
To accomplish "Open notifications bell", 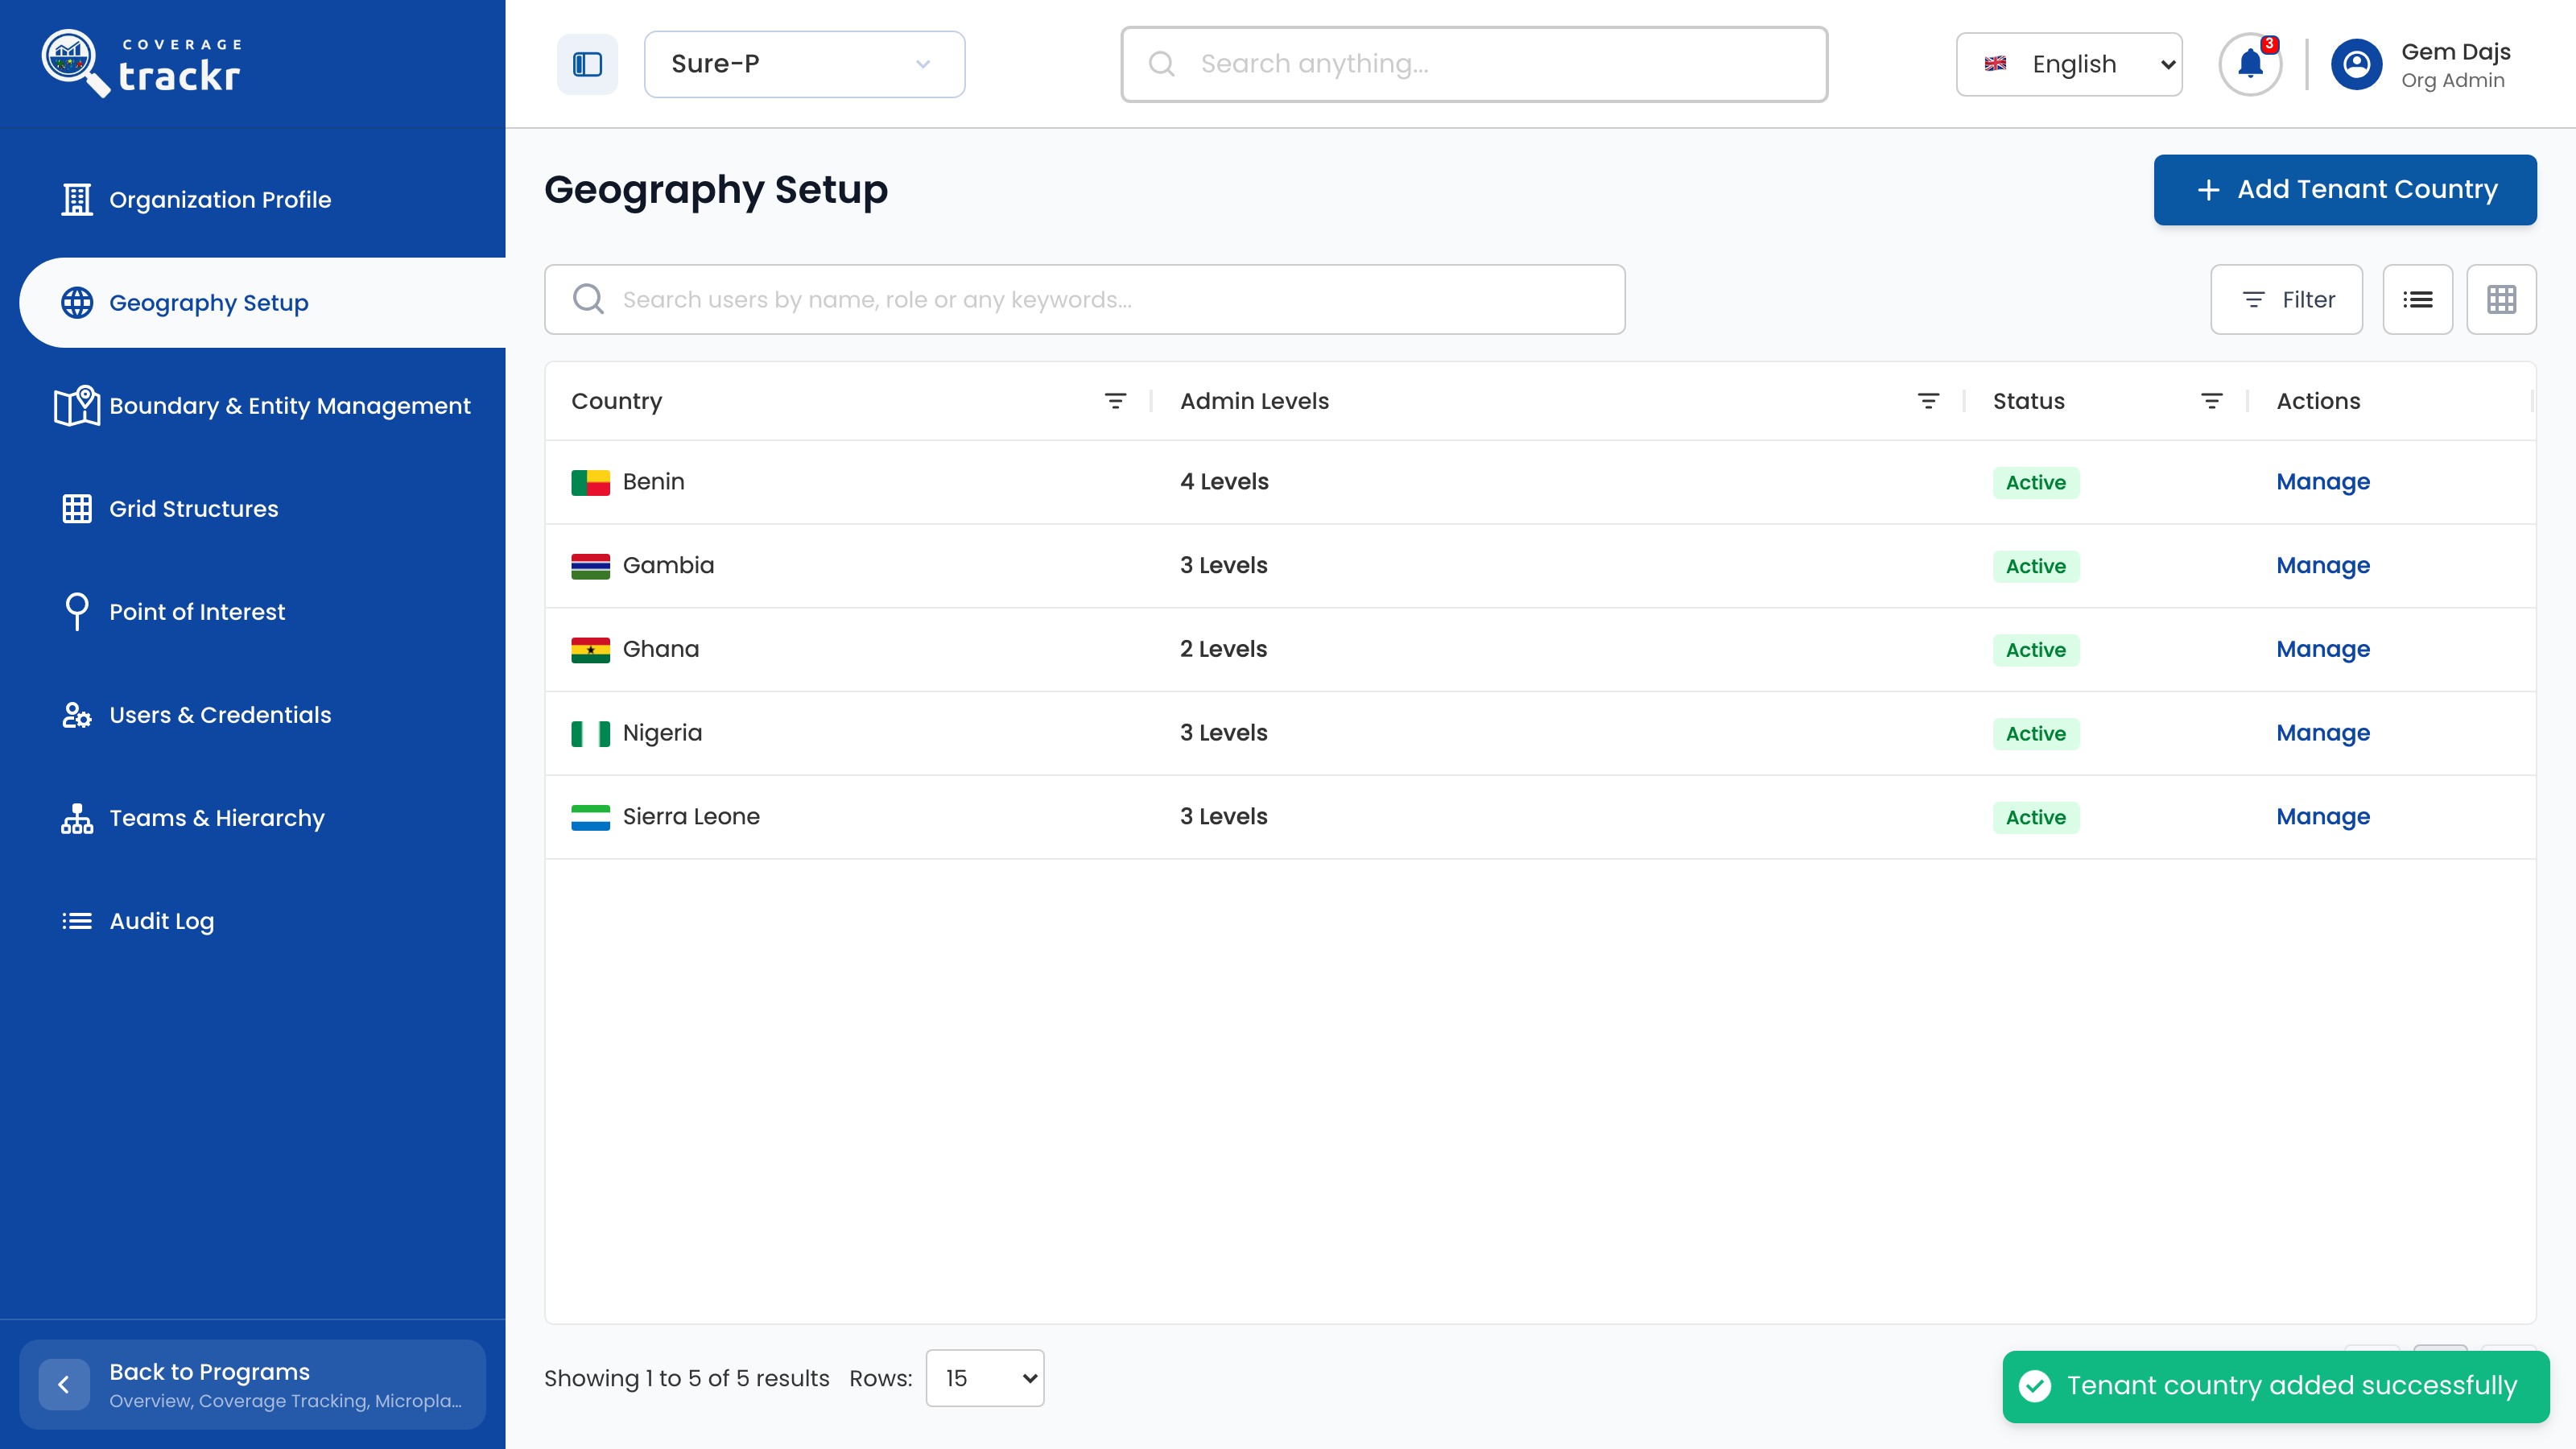I will [x=2250, y=64].
